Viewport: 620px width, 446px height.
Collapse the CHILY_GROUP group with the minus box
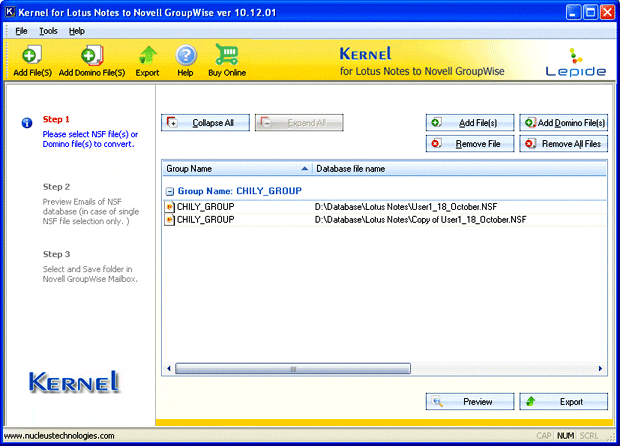[x=170, y=192]
